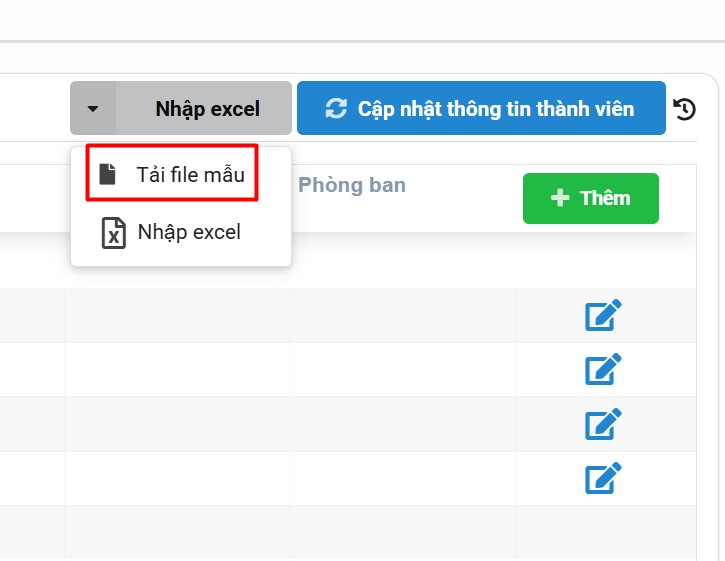This screenshot has height=561, width=725.
Task: Click the edit icon in the second row
Action: click(603, 370)
